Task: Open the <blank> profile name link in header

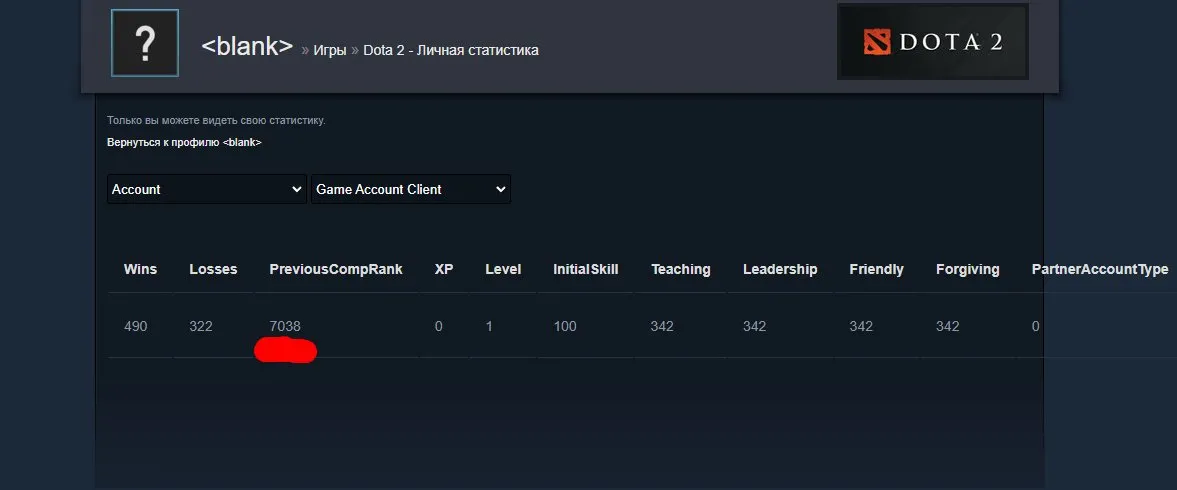Action: [247, 47]
